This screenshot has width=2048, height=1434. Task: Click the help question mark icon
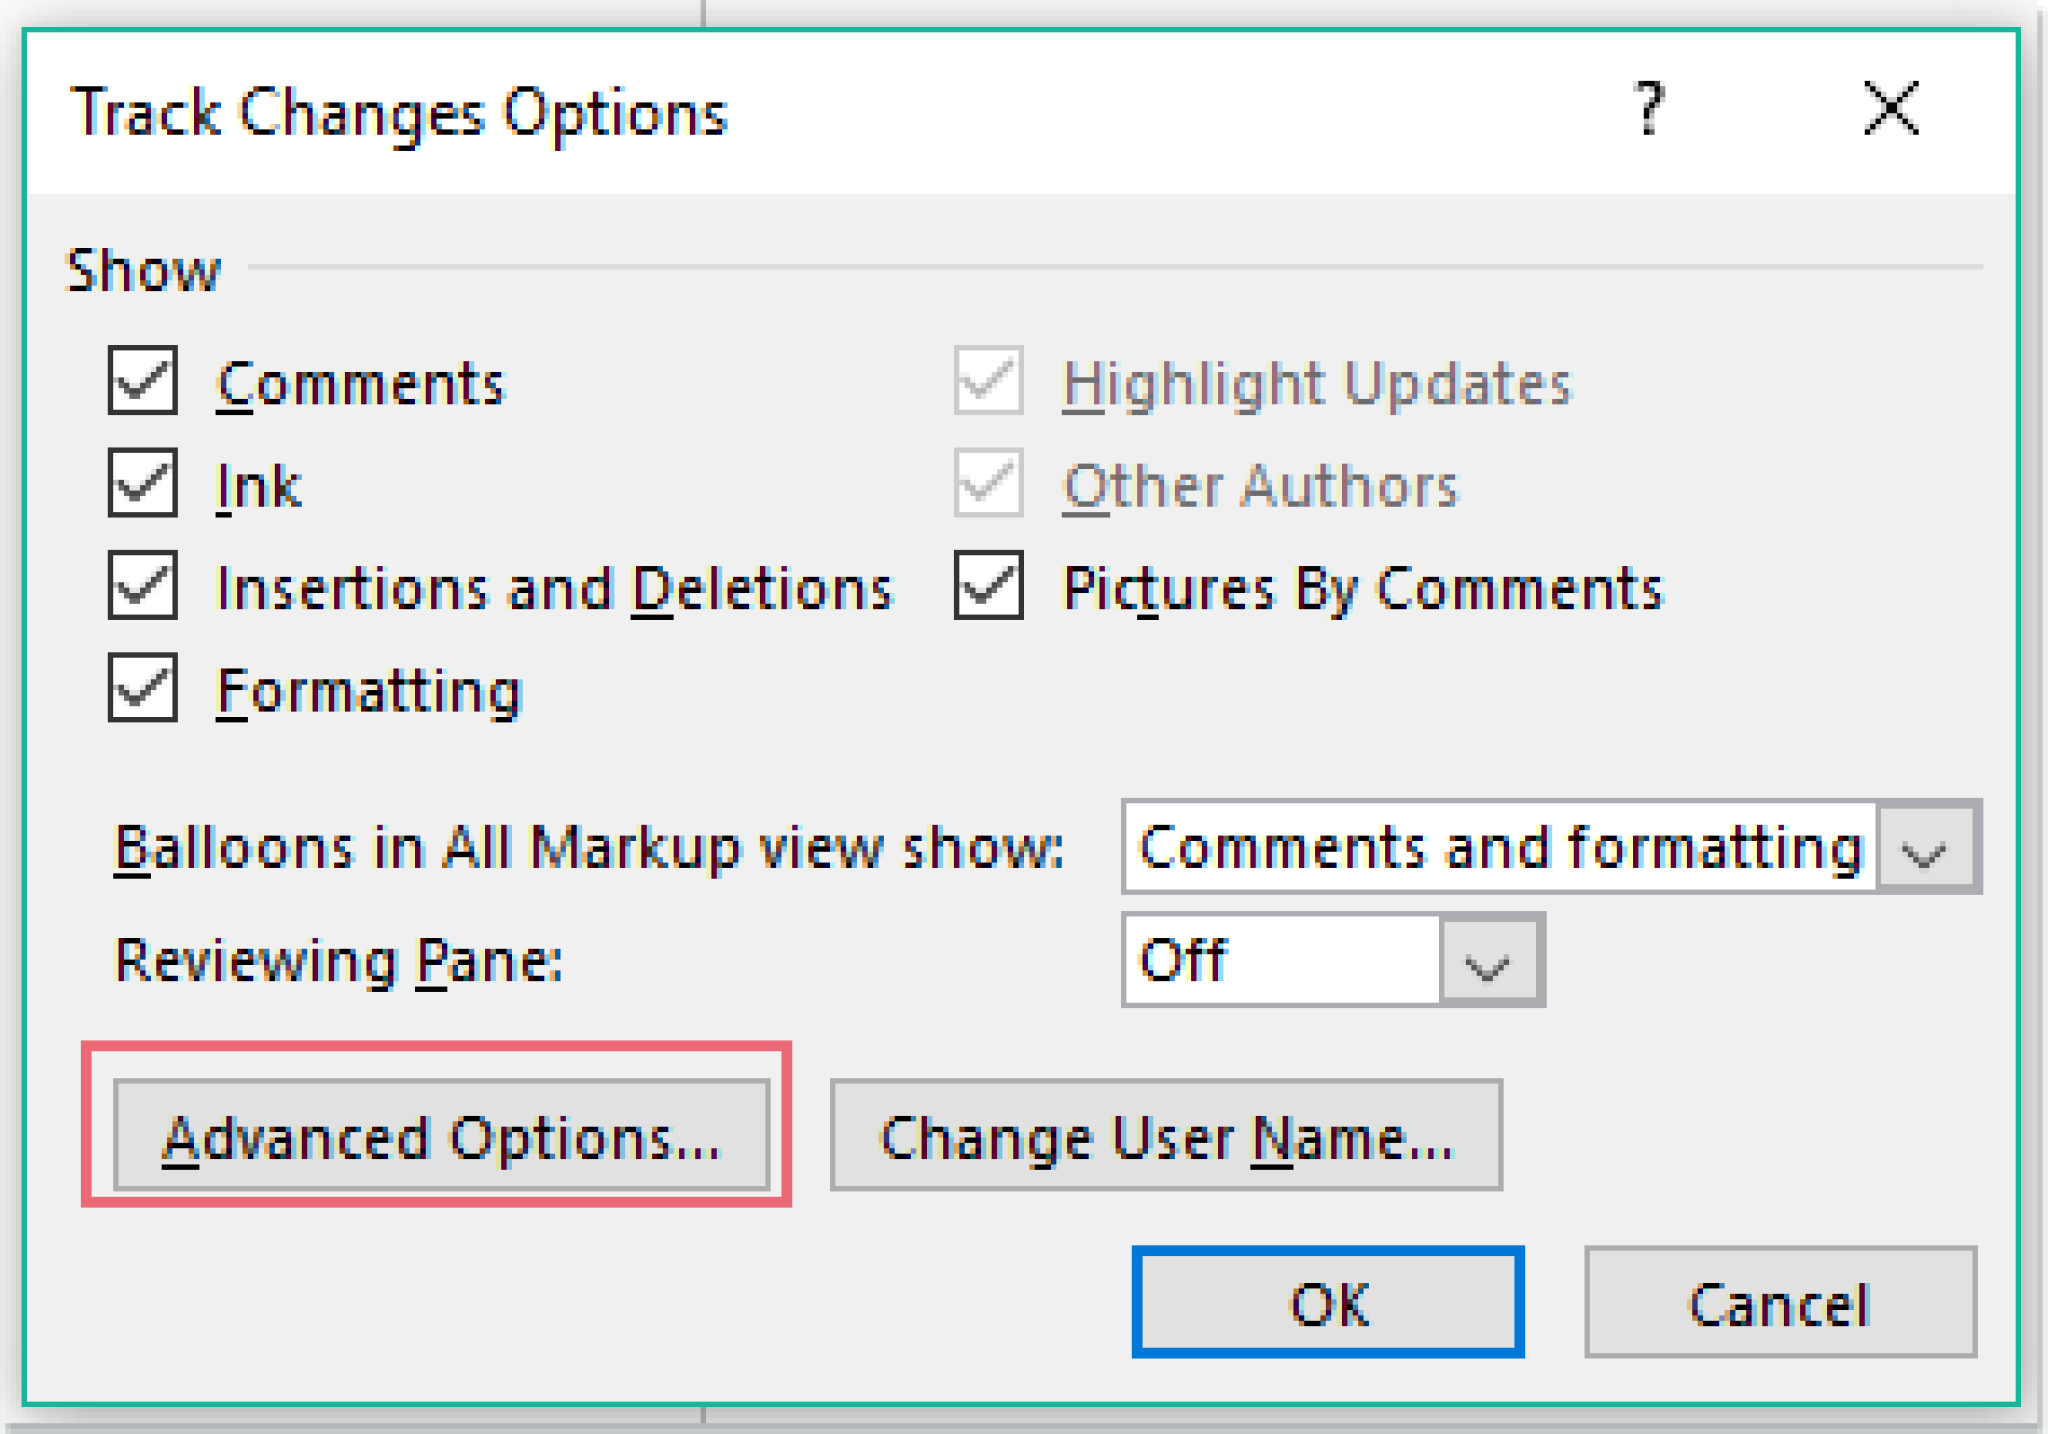click(1649, 110)
